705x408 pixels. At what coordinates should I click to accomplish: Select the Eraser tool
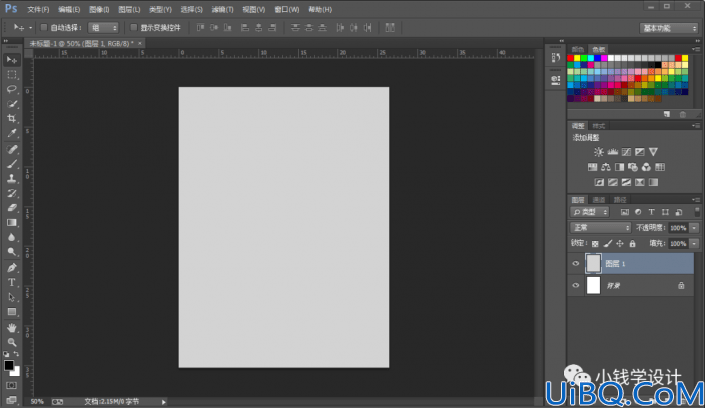[x=12, y=208]
